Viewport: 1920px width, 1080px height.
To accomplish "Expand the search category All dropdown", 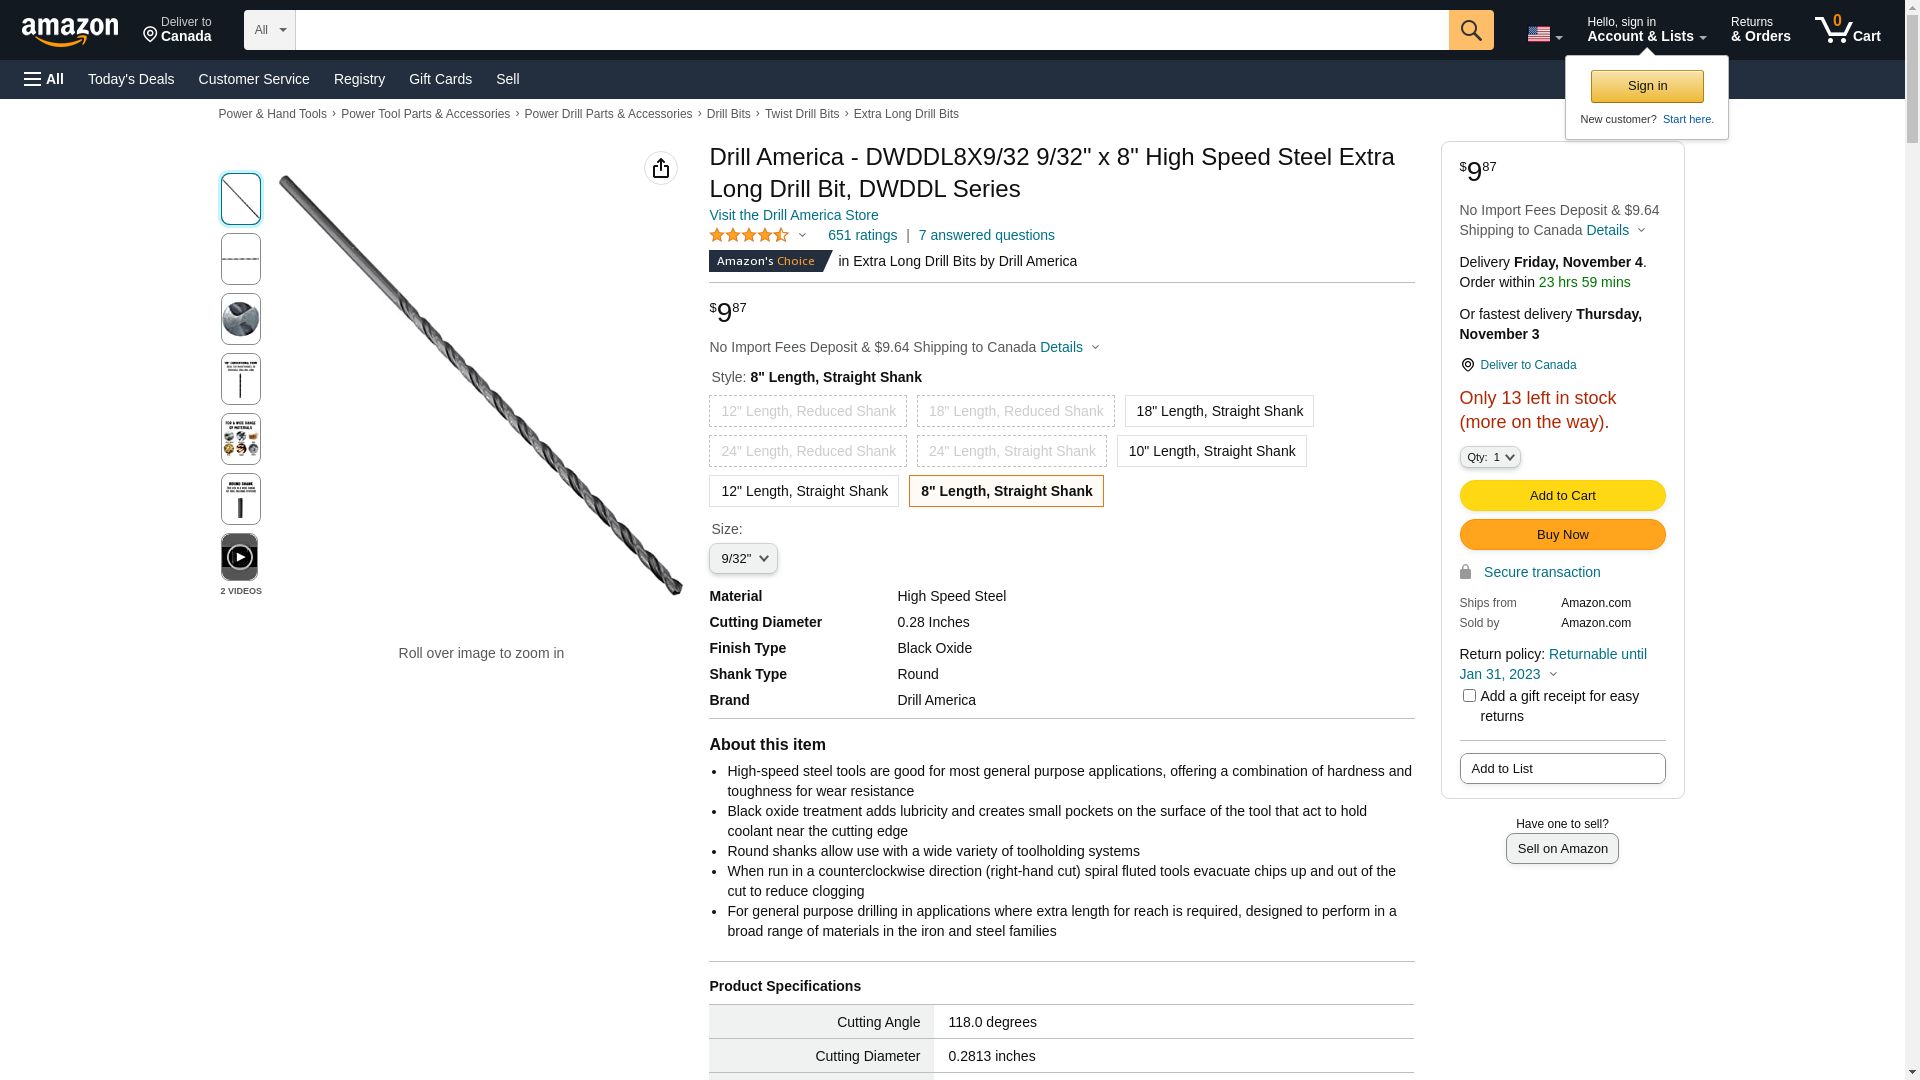I will click(x=269, y=30).
